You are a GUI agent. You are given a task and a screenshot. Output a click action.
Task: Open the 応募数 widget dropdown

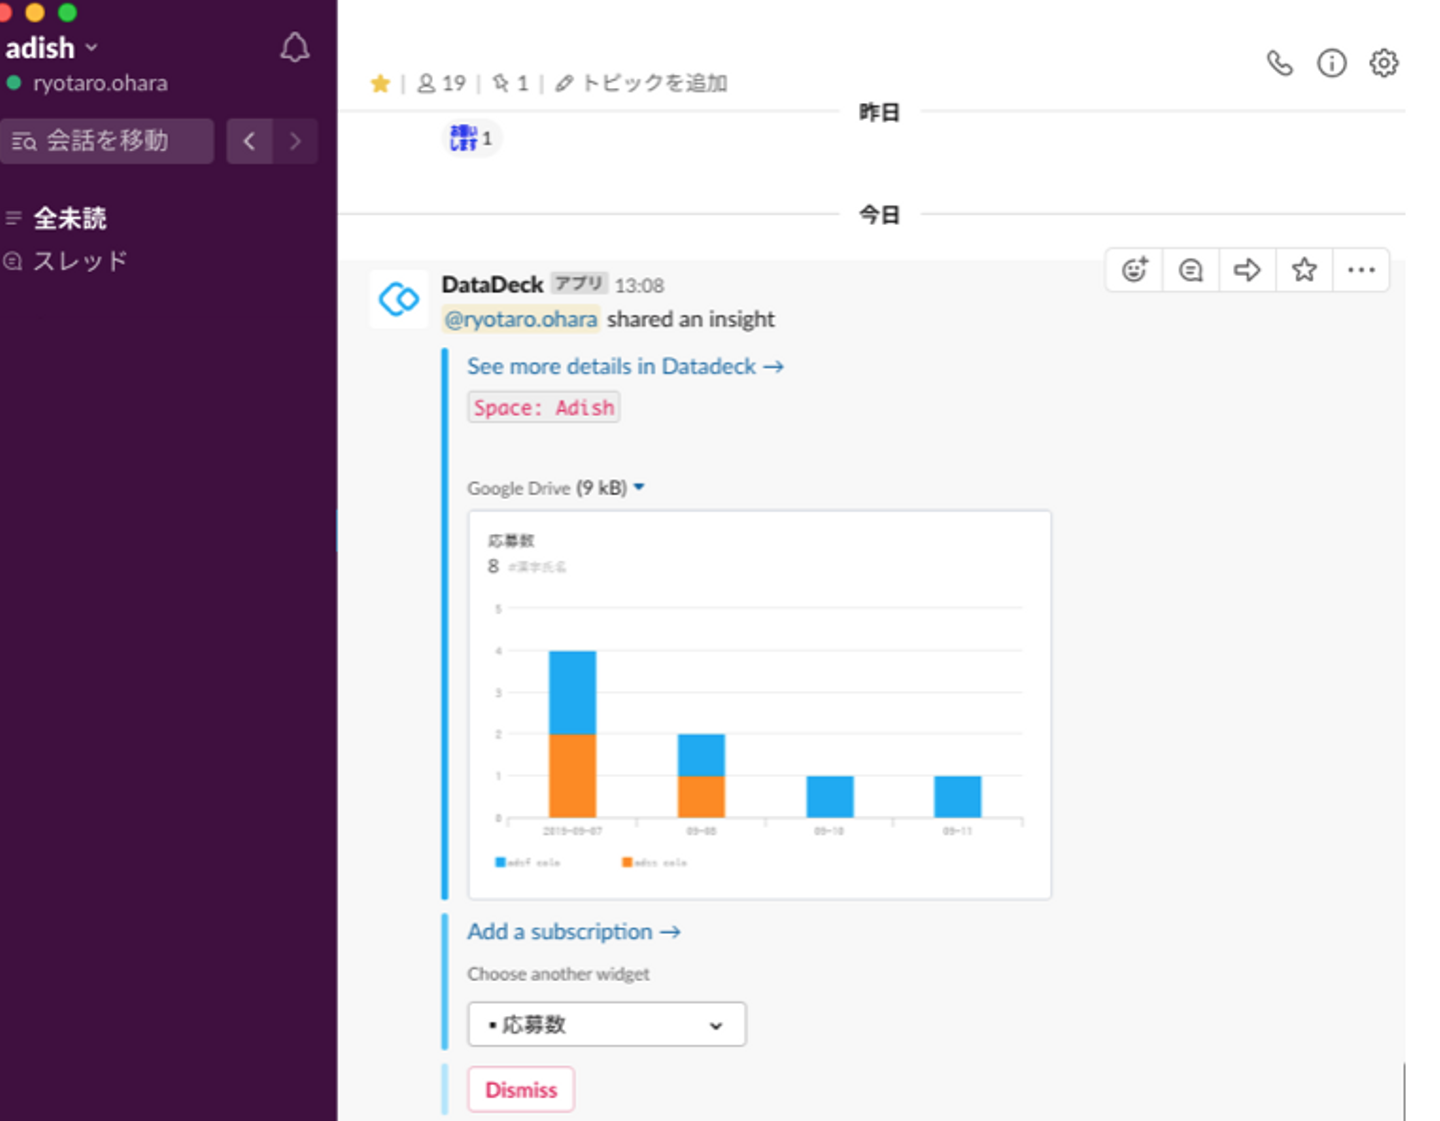coord(607,1024)
